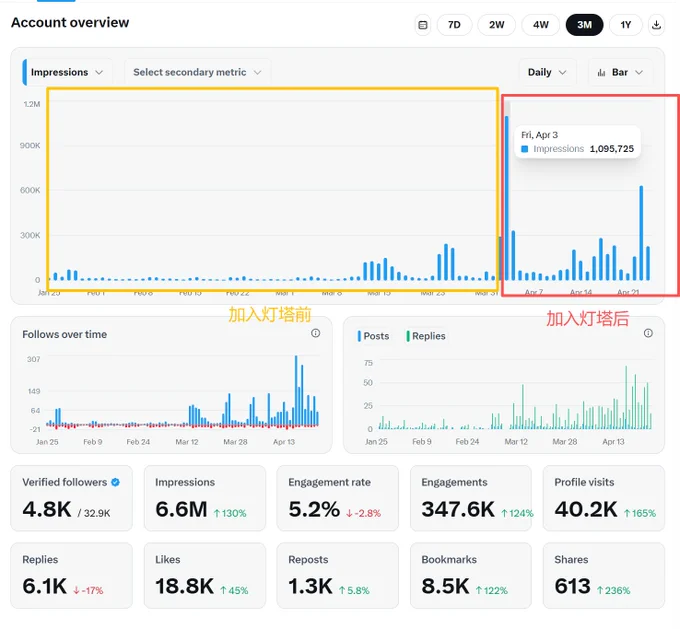Show info for Follows over time

point(315,333)
